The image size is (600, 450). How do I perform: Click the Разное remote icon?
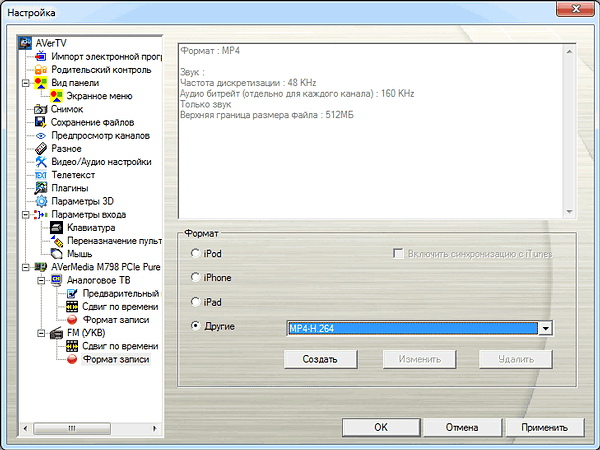tap(41, 148)
